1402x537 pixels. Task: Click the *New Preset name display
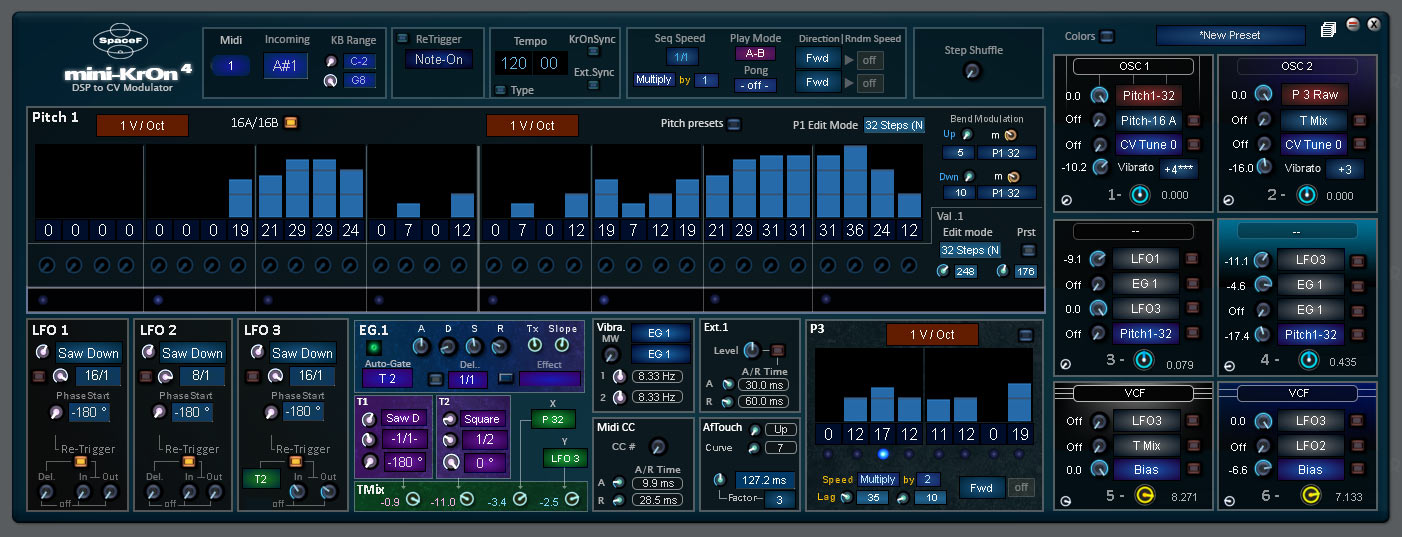tap(1230, 35)
